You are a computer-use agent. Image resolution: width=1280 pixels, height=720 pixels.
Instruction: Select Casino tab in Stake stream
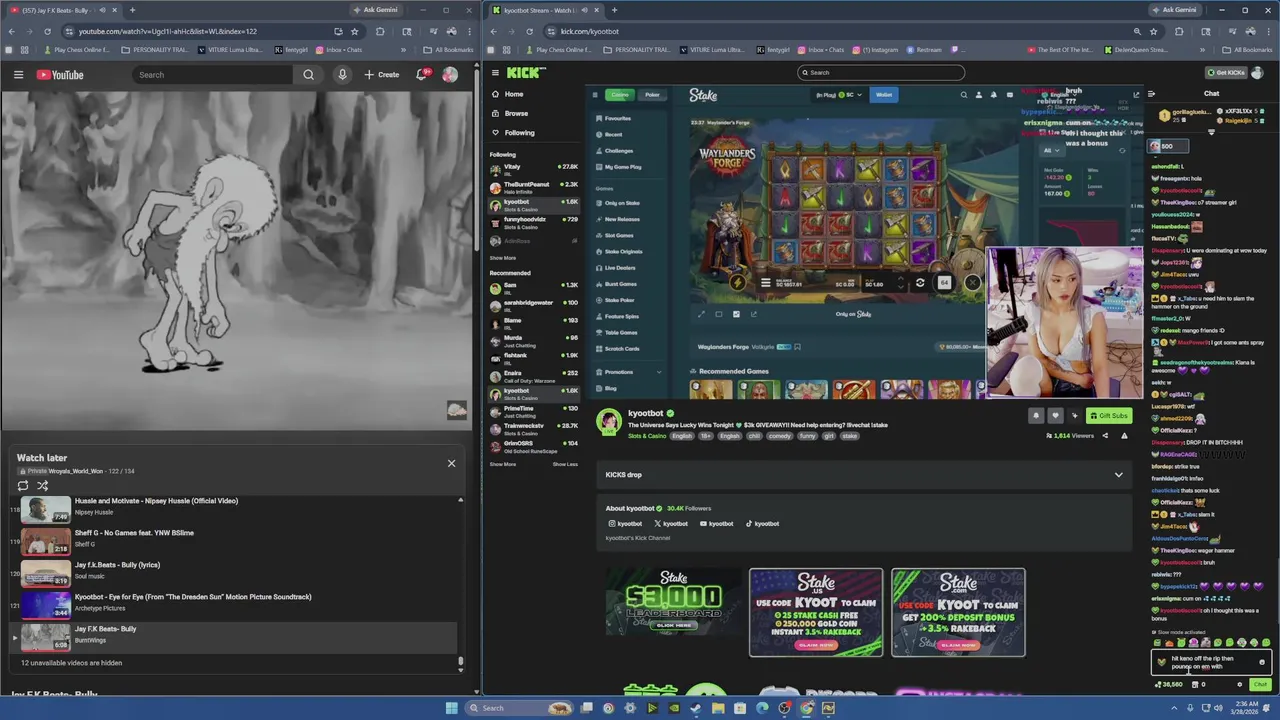pos(620,95)
